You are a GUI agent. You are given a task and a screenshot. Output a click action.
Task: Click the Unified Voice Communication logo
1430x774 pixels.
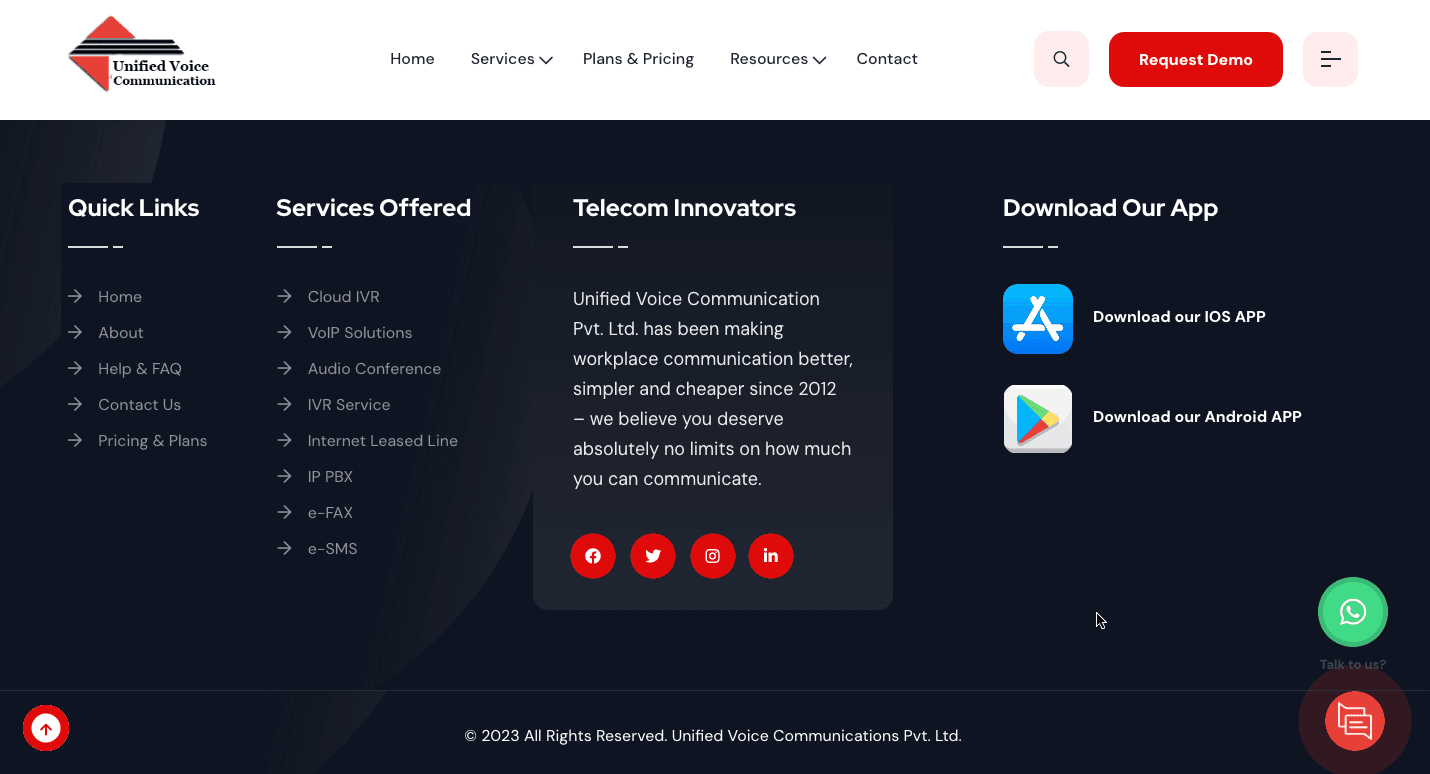pyautogui.click(x=141, y=54)
